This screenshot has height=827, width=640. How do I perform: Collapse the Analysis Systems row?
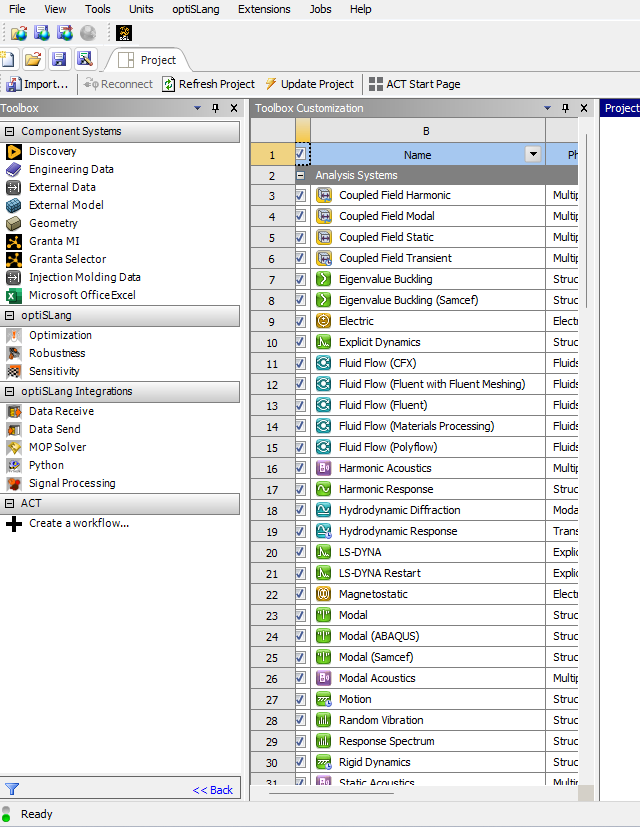301,175
